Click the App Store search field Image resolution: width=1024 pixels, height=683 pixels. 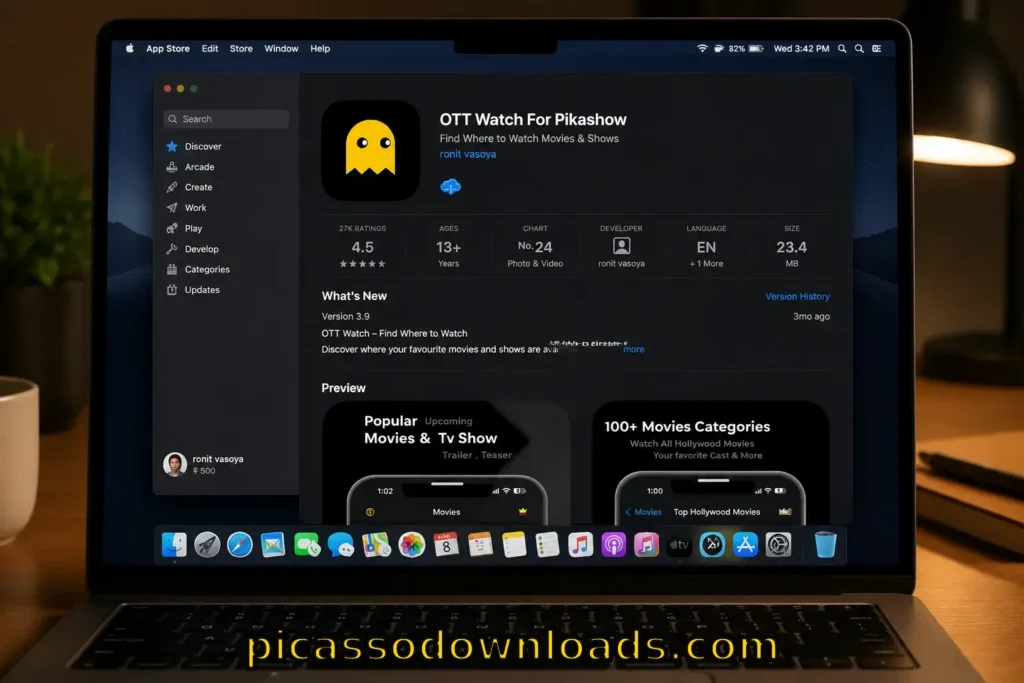click(x=226, y=119)
